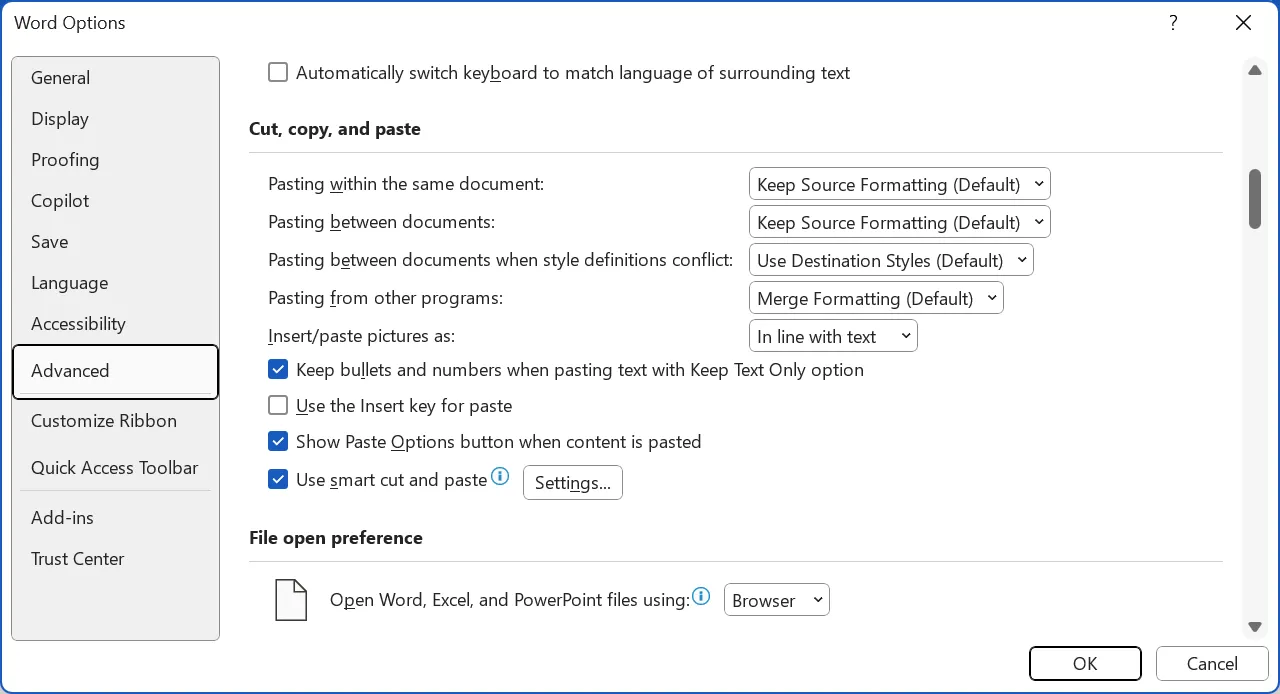Select the Customize Ribbon section
This screenshot has height=694, width=1280.
pos(103,421)
